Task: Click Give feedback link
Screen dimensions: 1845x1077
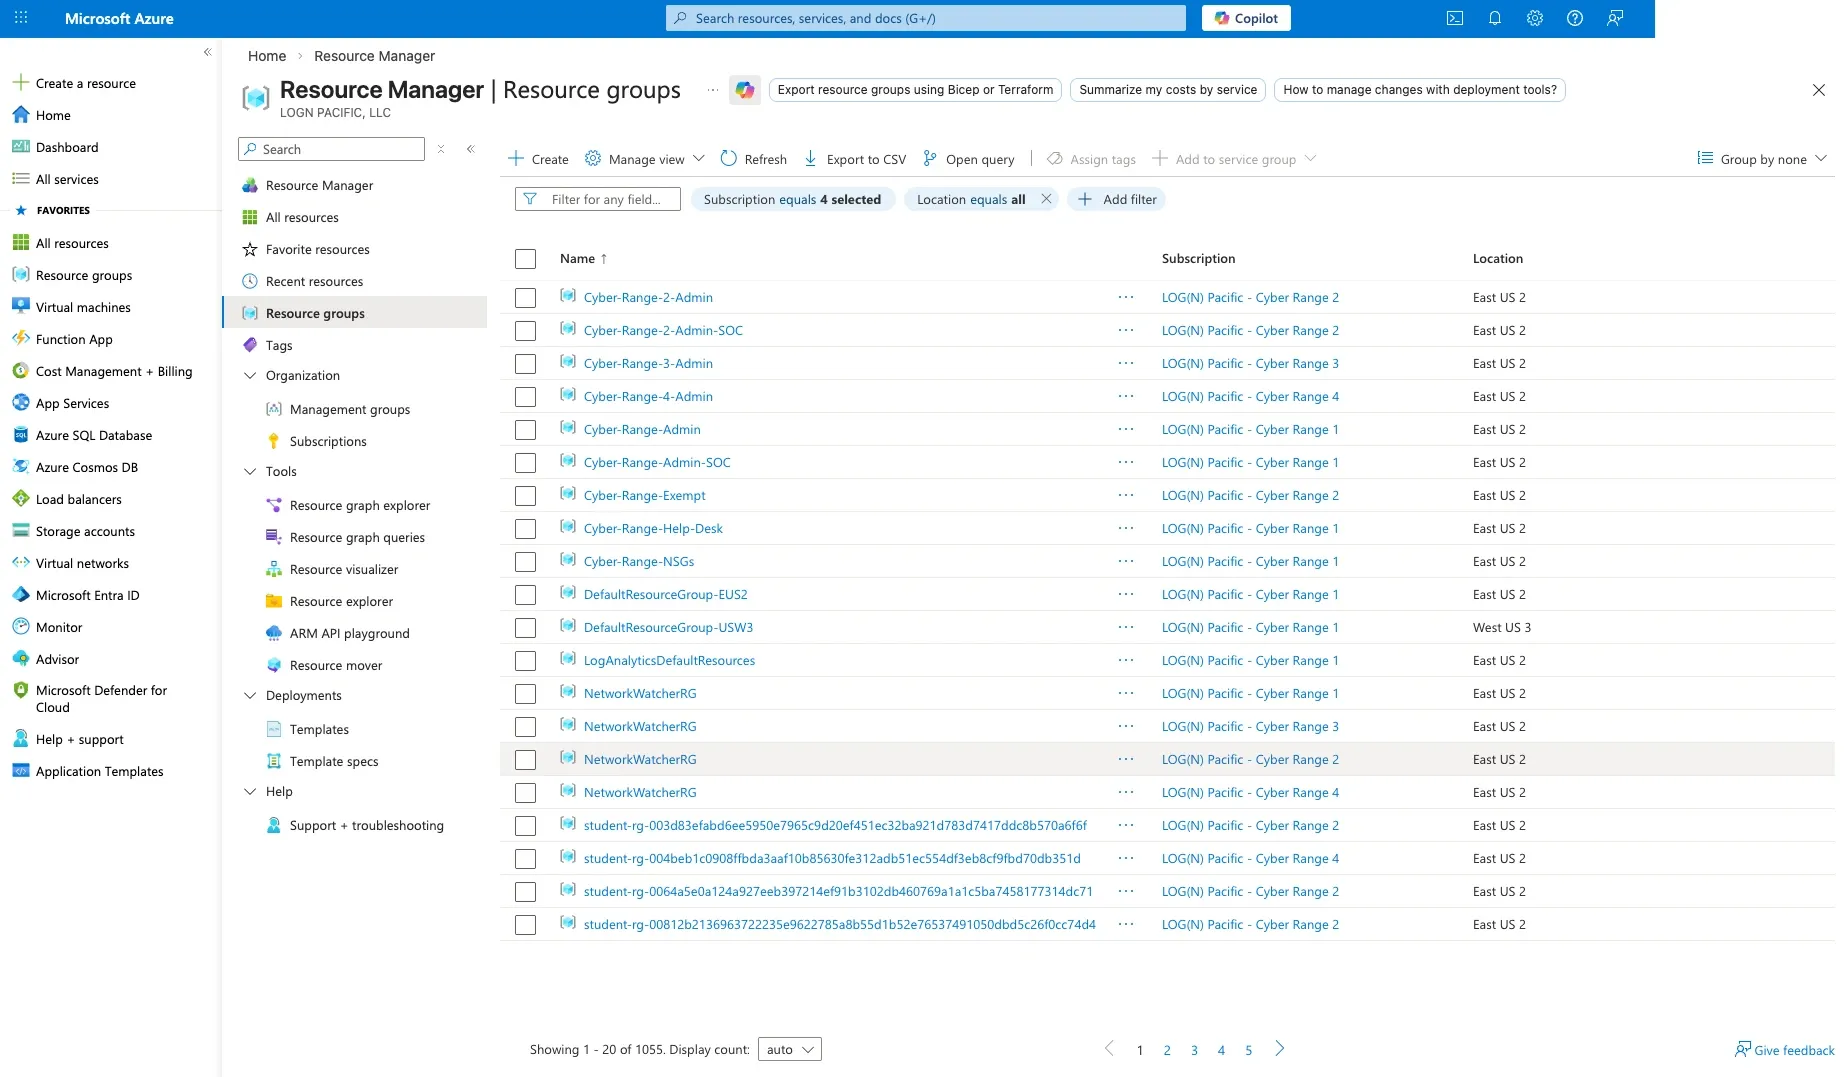Action: pyautogui.click(x=1785, y=1050)
